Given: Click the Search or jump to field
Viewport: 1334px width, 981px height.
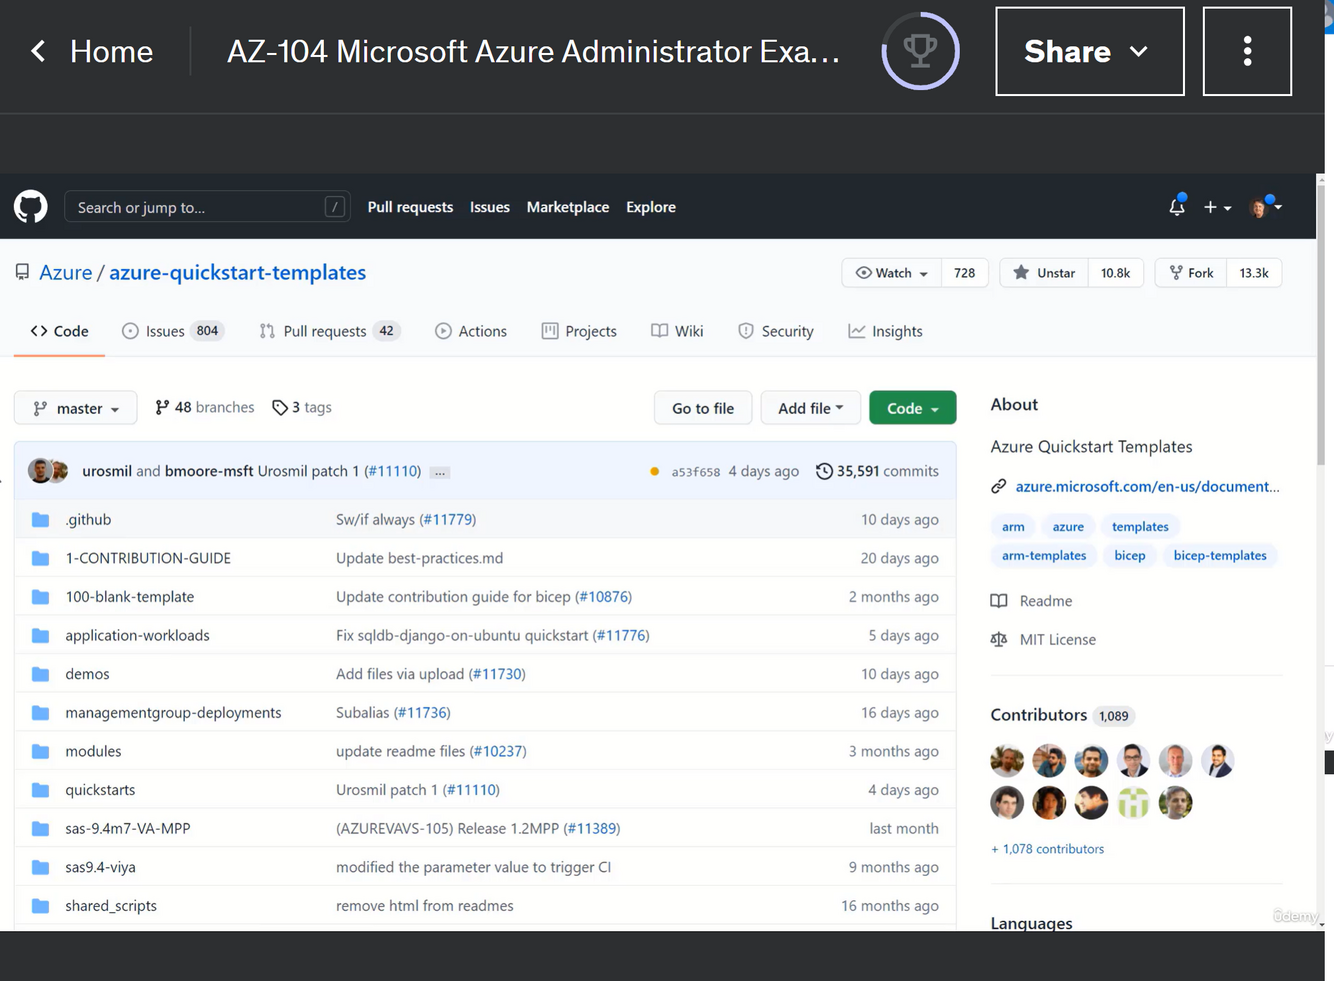Looking at the screenshot, I should [x=207, y=207].
